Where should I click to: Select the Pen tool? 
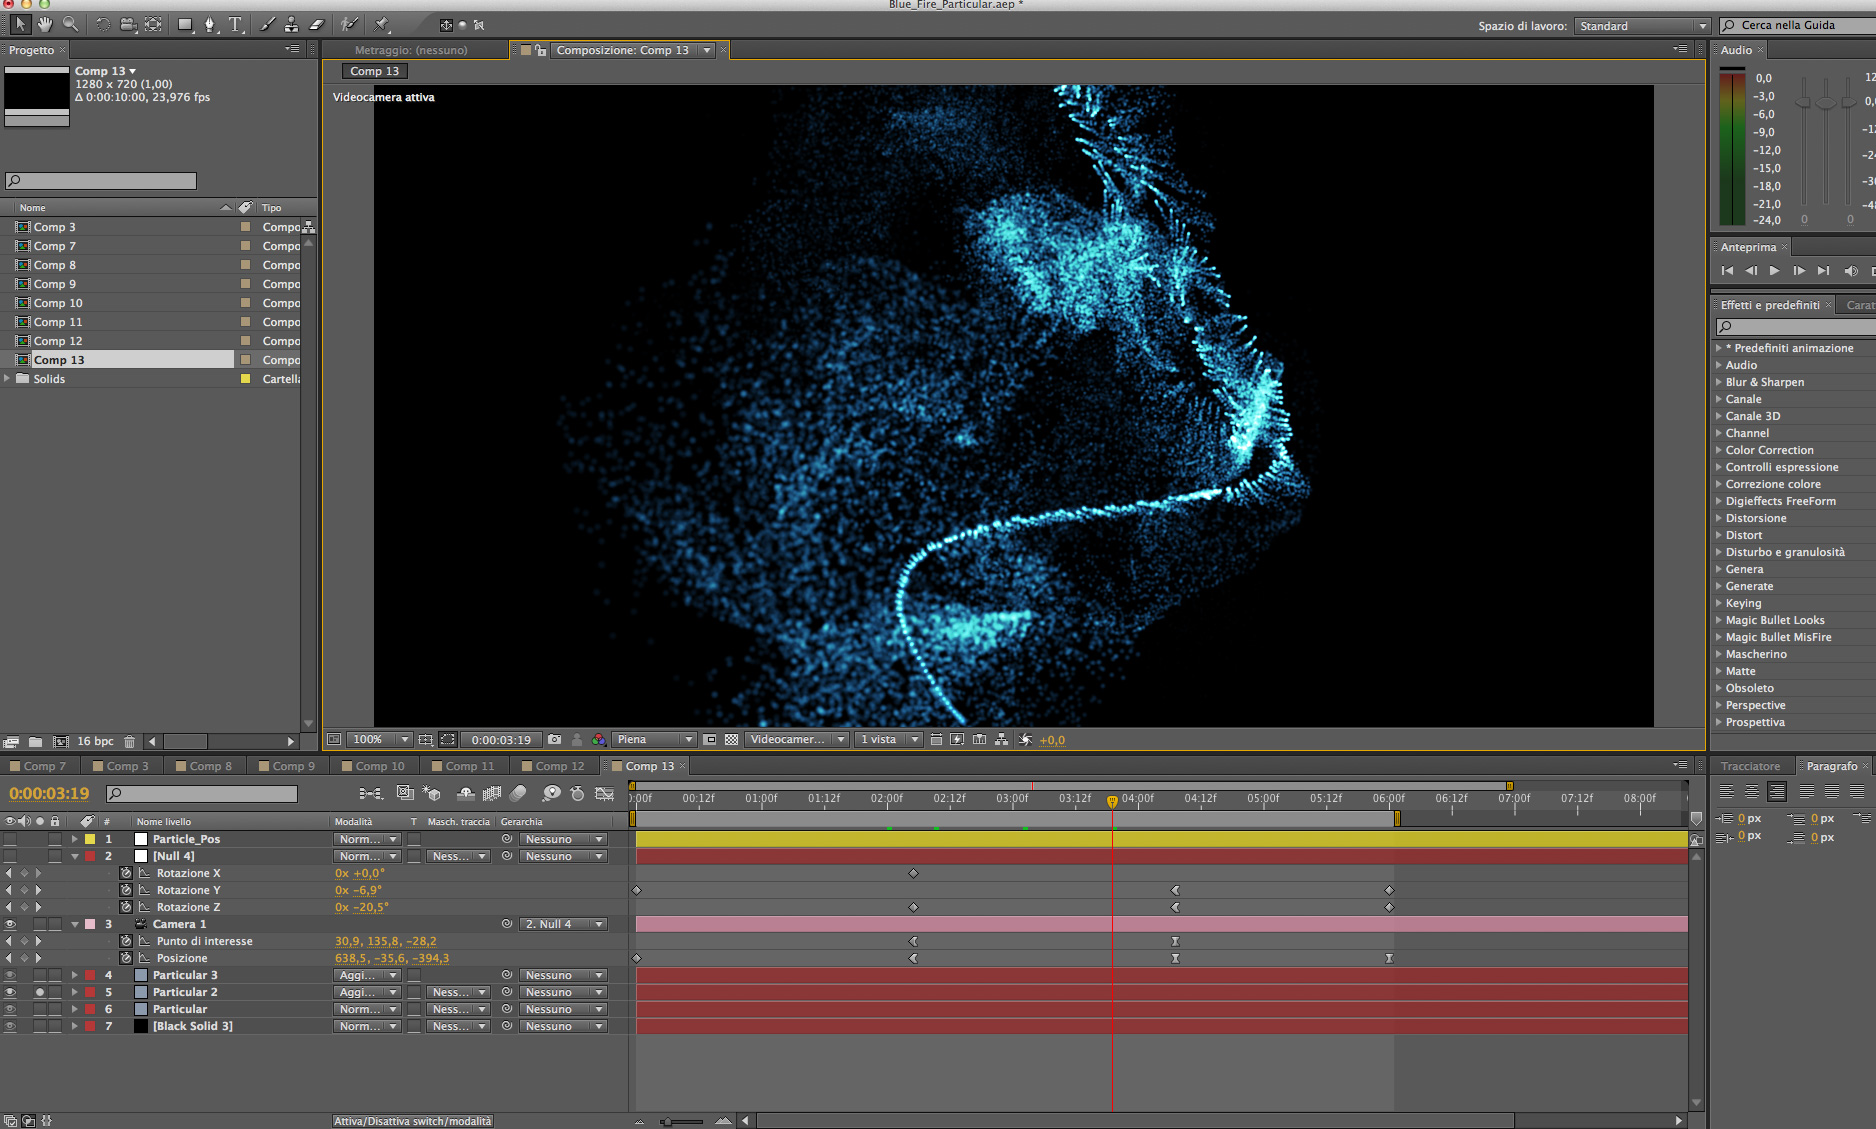coord(210,24)
